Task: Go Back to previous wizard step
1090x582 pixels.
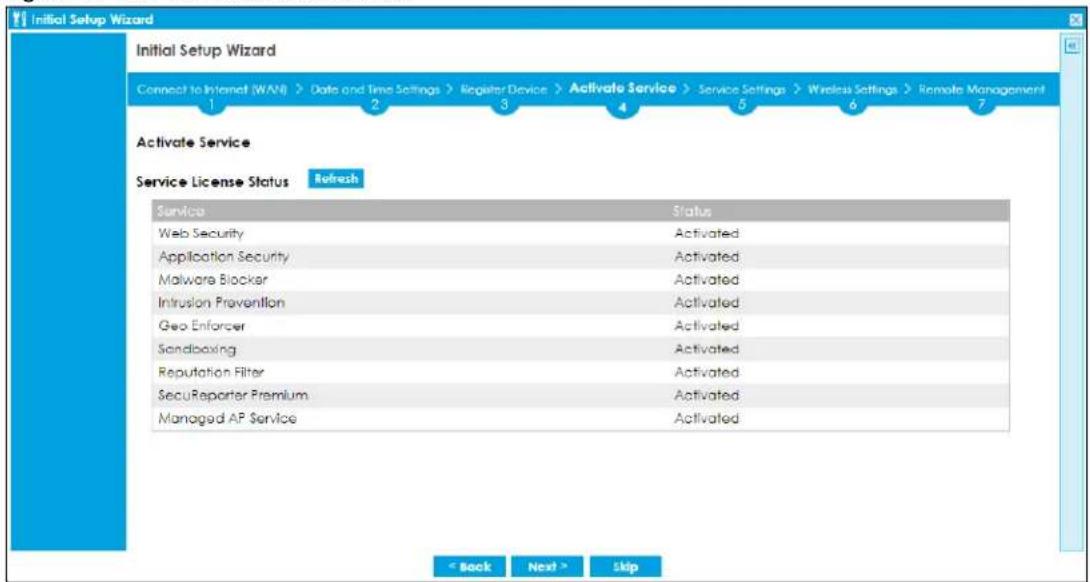Action: tap(469, 567)
